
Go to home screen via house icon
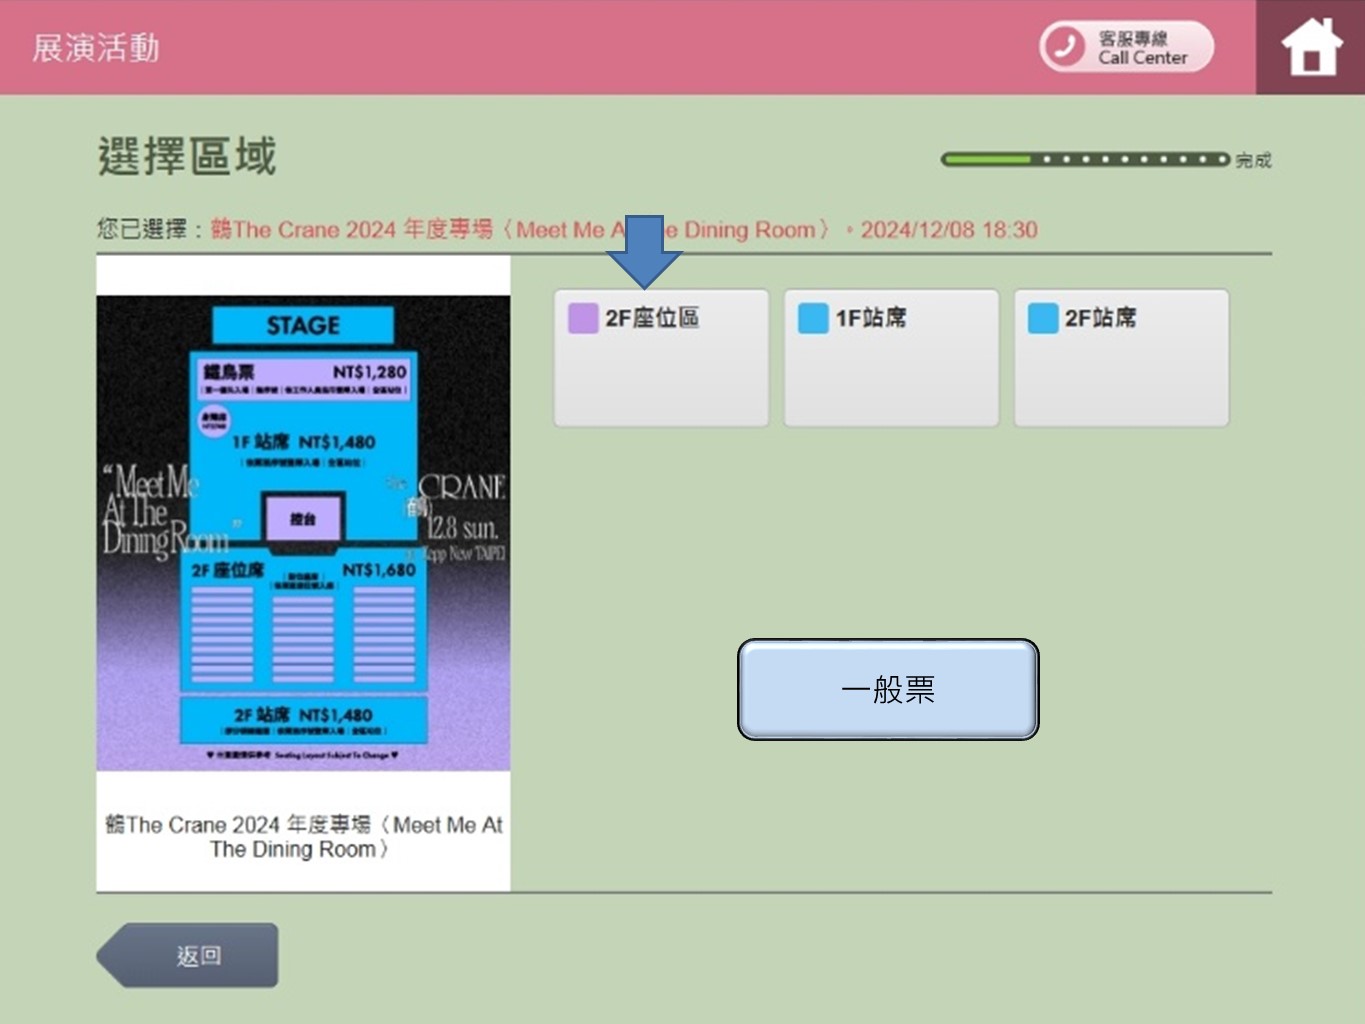point(1311,47)
